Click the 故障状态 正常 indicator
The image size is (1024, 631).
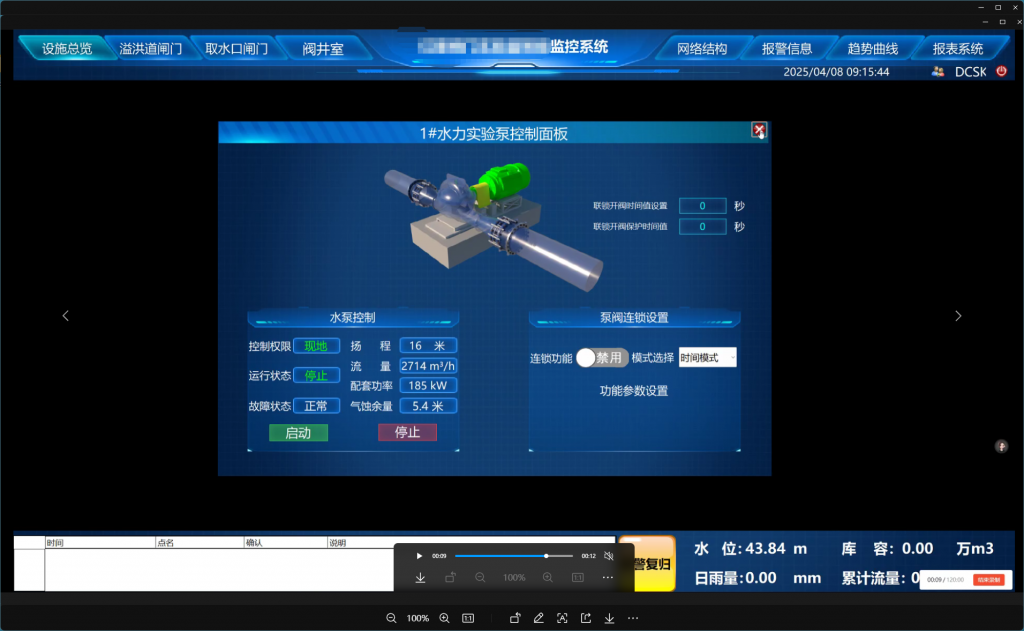pyautogui.click(x=316, y=406)
